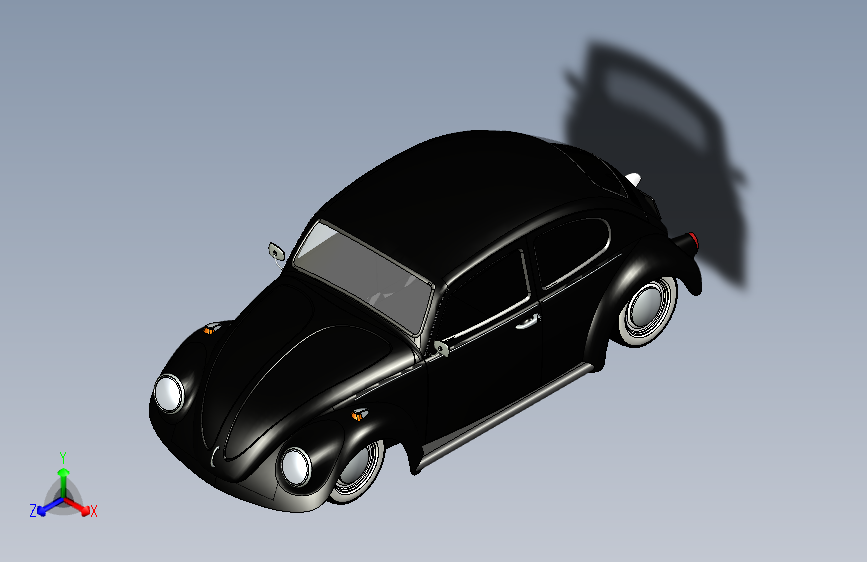
Task: Pick the side mirror mounted on the near door
Action: tap(441, 348)
